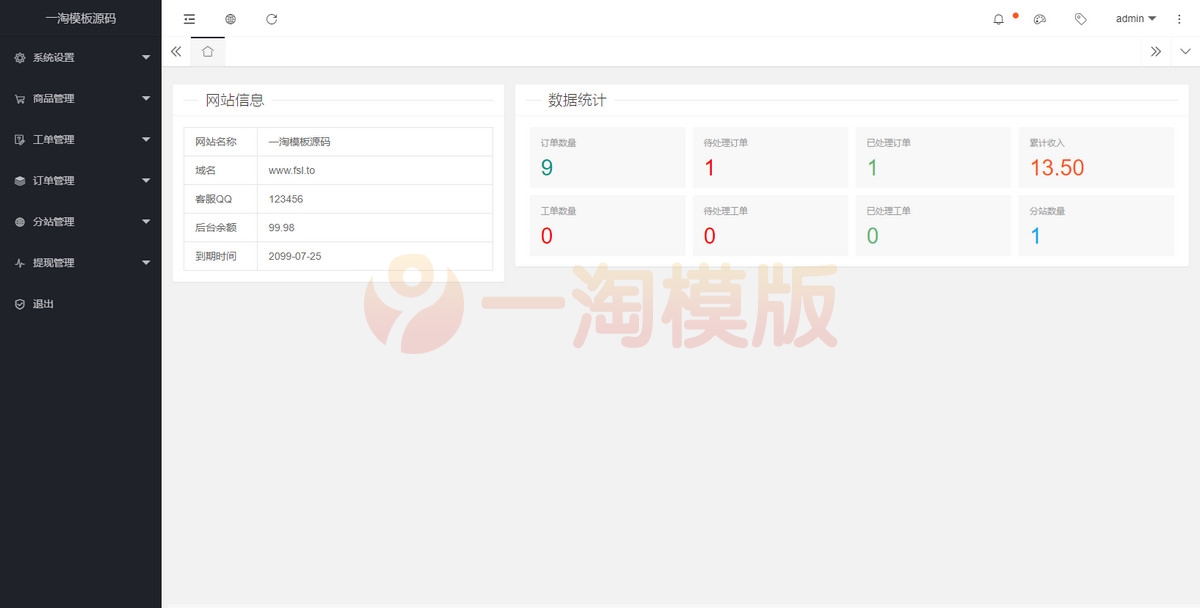Click the shopping cart icon beside 商品管理
1200x608 pixels.
coord(17,98)
